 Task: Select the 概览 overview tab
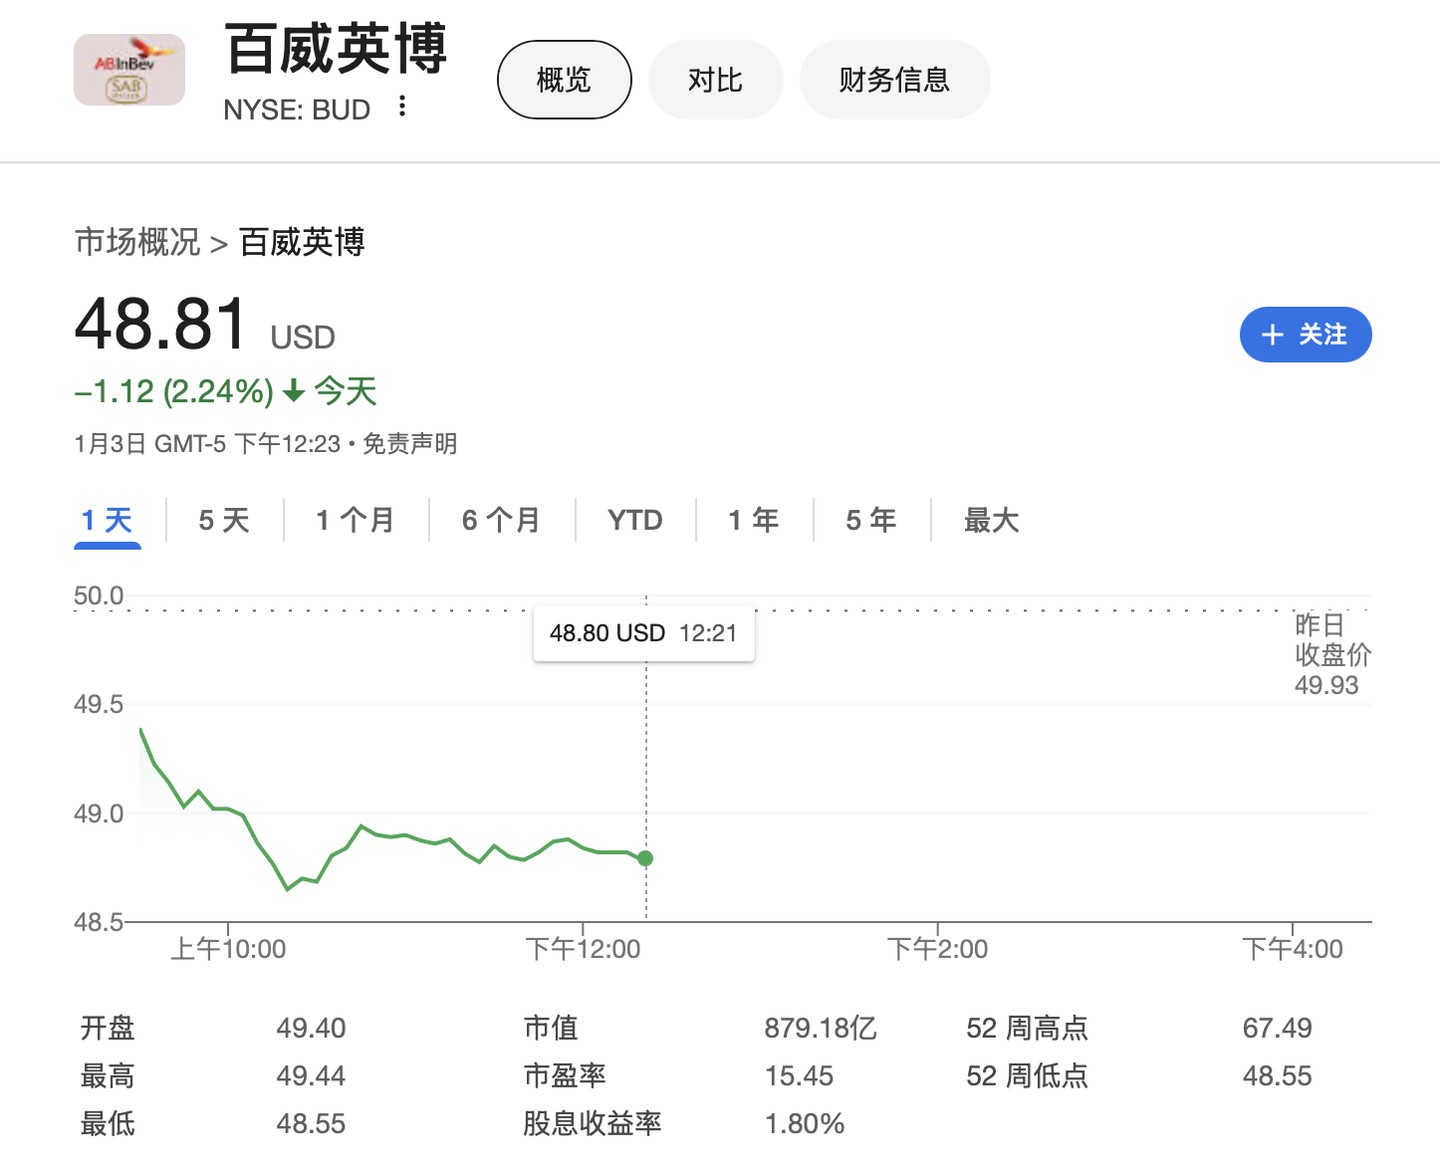tap(564, 80)
